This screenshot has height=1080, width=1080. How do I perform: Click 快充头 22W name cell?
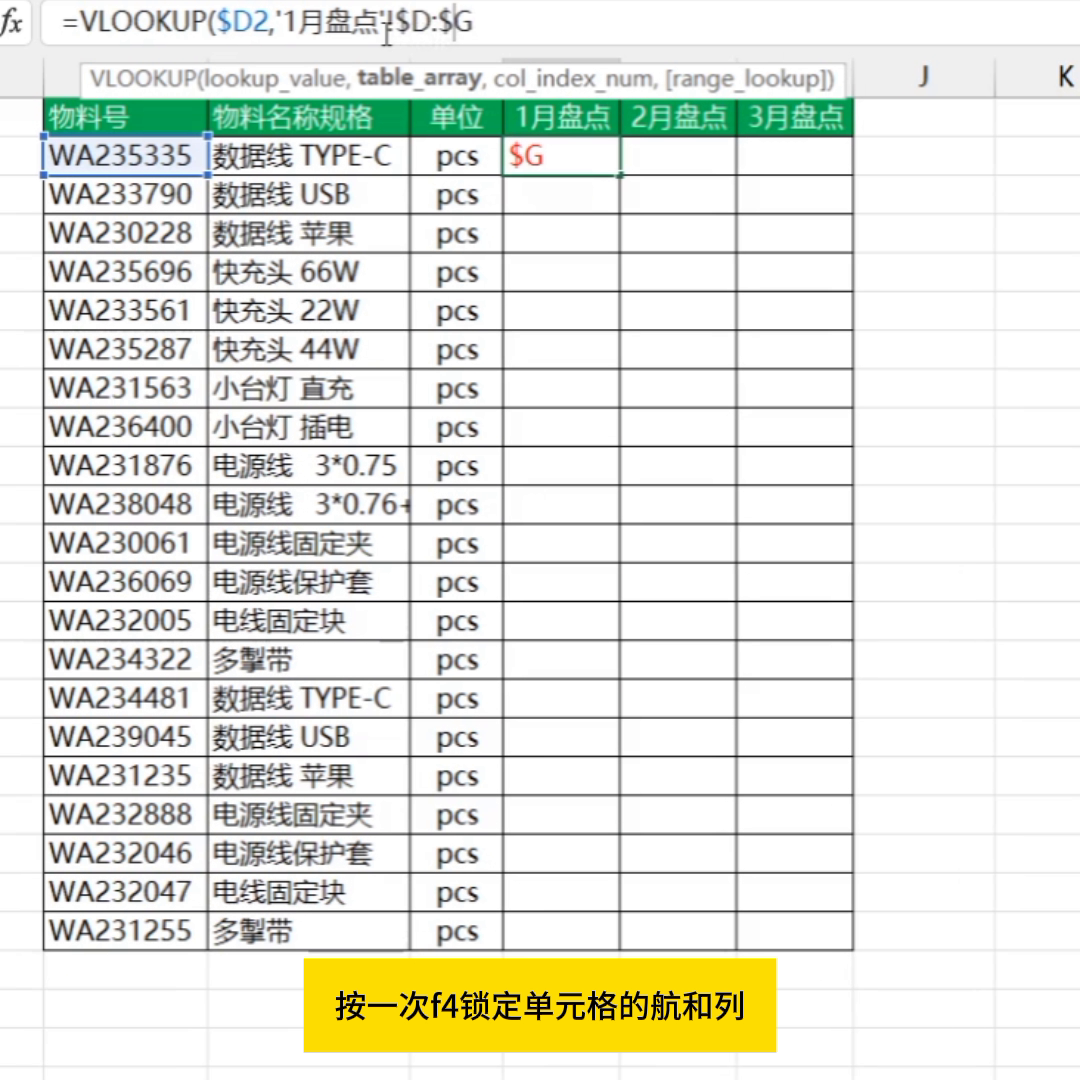(x=309, y=311)
